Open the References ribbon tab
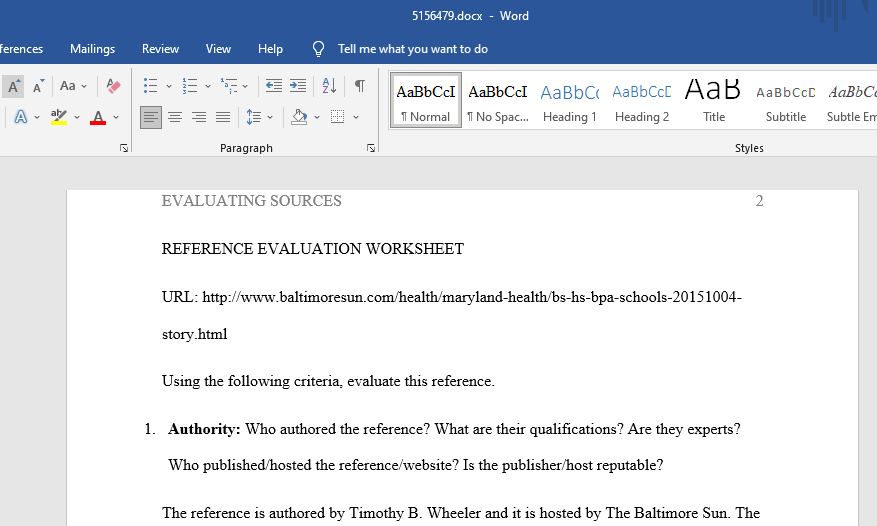Viewport: 877px width, 526px height. click(x=21, y=49)
